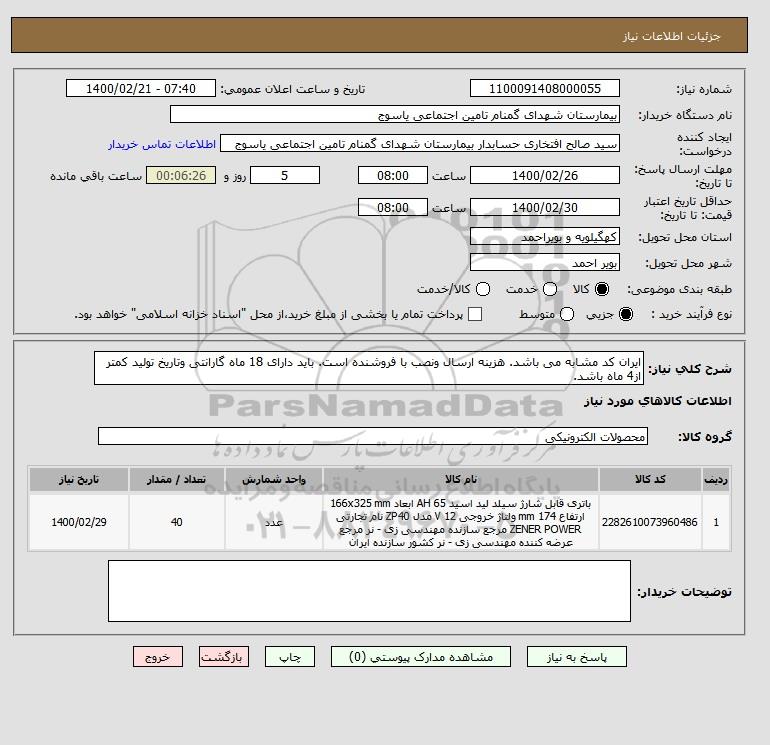The width and height of the screenshot is (770, 745).
Task: Toggle the اسناد خزانه اسلامی payment checkbox
Action: tap(475, 314)
